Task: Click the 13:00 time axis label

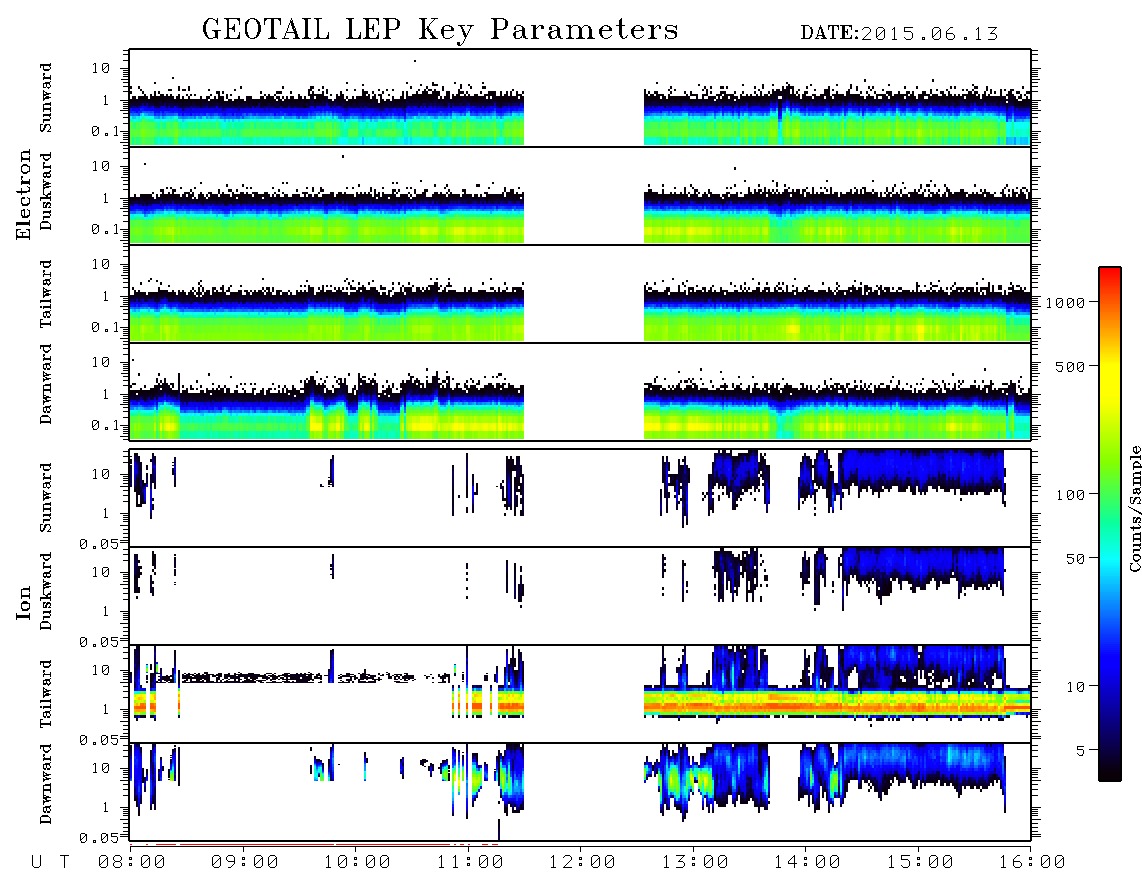Action: coord(695,863)
